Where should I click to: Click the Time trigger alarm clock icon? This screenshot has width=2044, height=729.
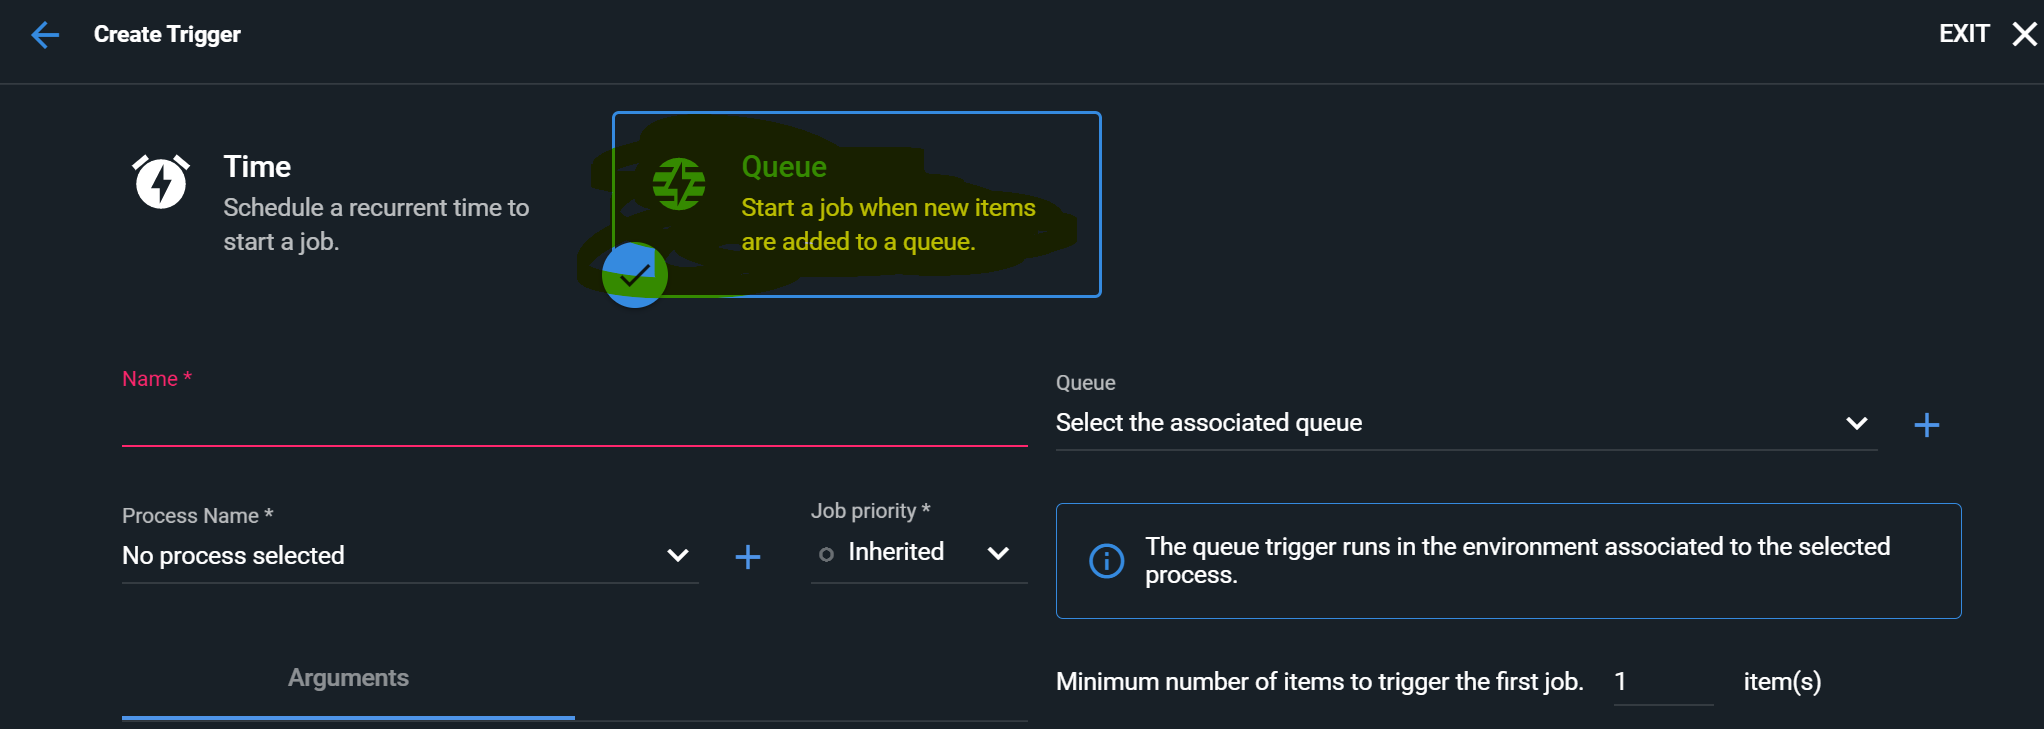[160, 184]
